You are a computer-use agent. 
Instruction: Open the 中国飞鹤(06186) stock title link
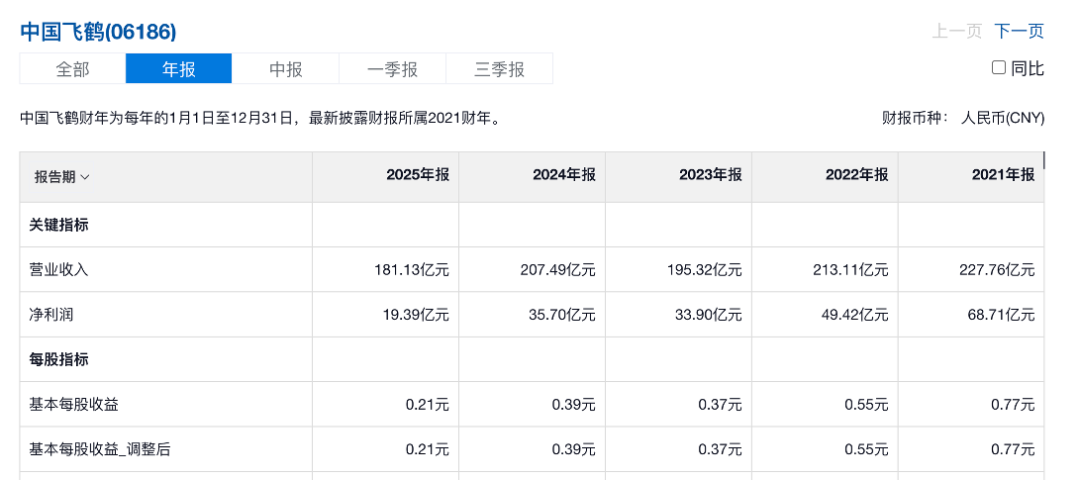(x=98, y=31)
